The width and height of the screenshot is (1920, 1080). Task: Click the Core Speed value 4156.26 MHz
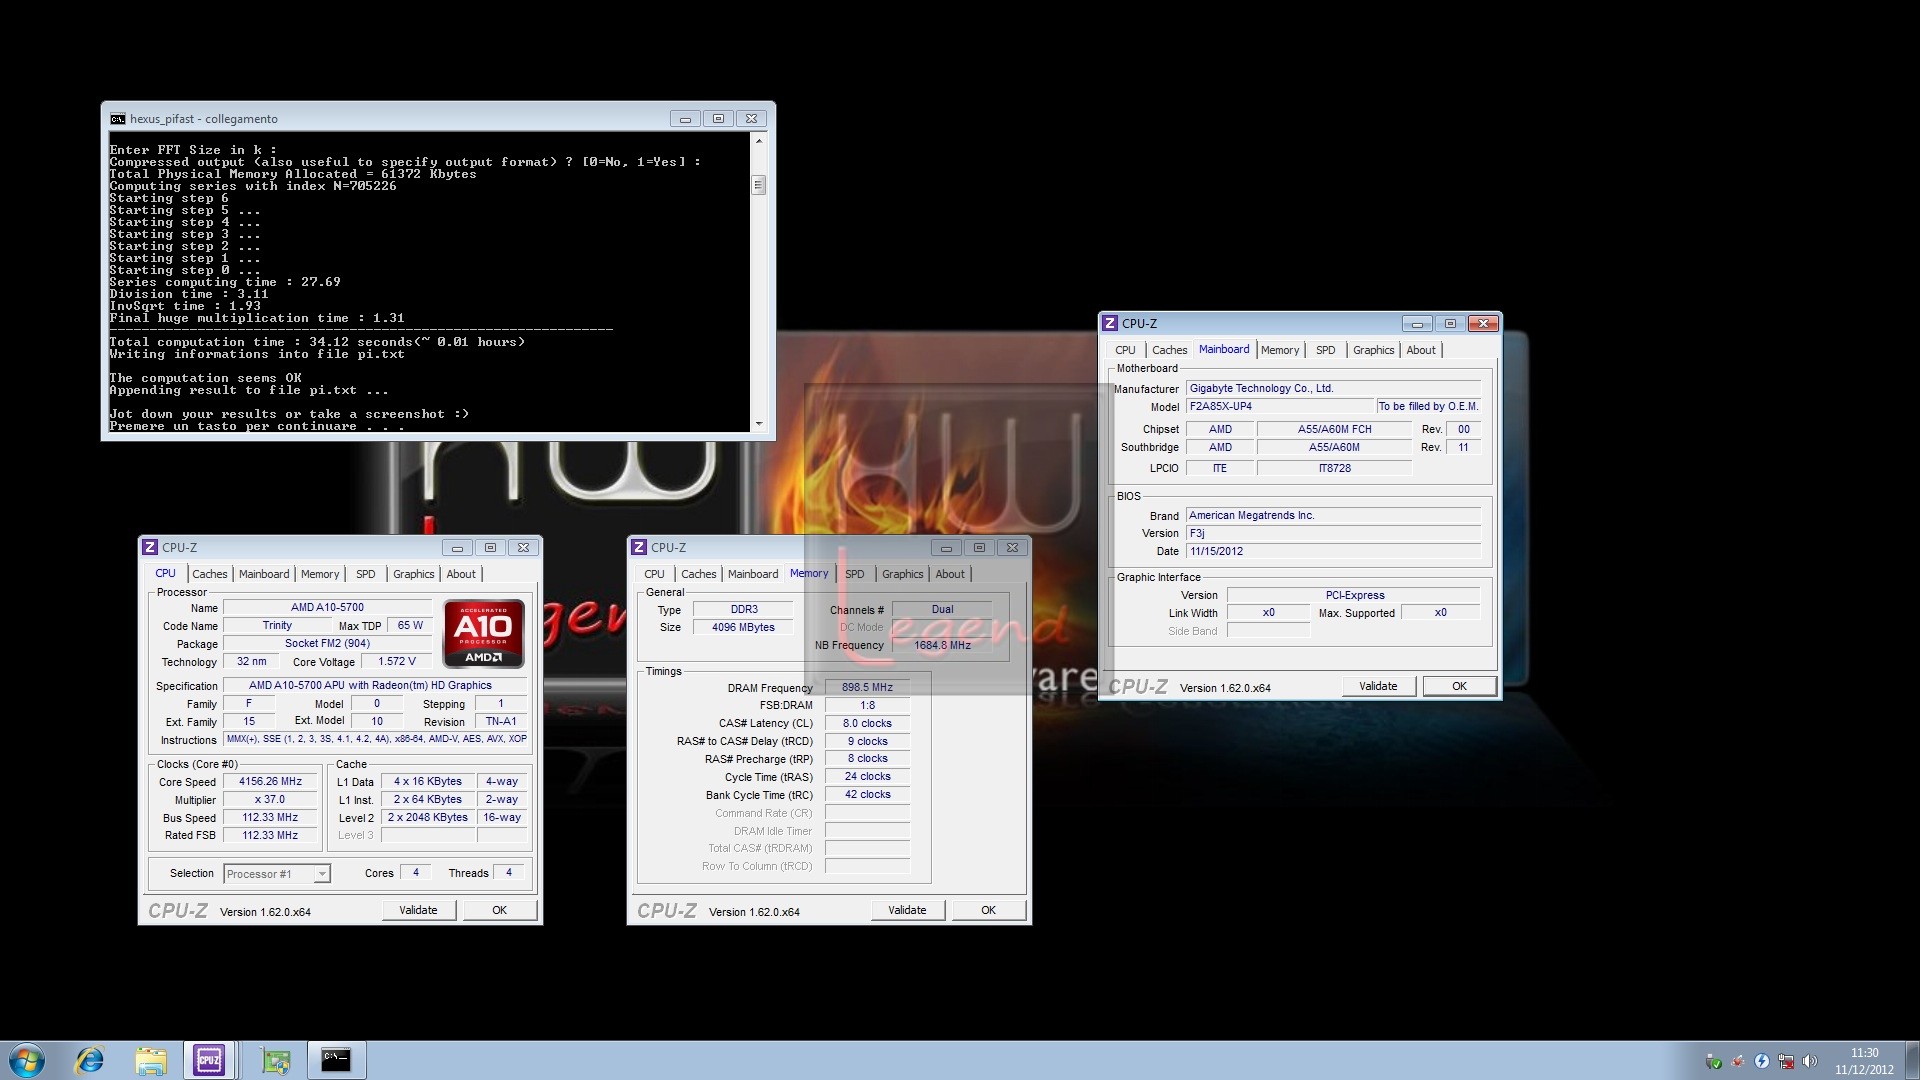(x=271, y=782)
